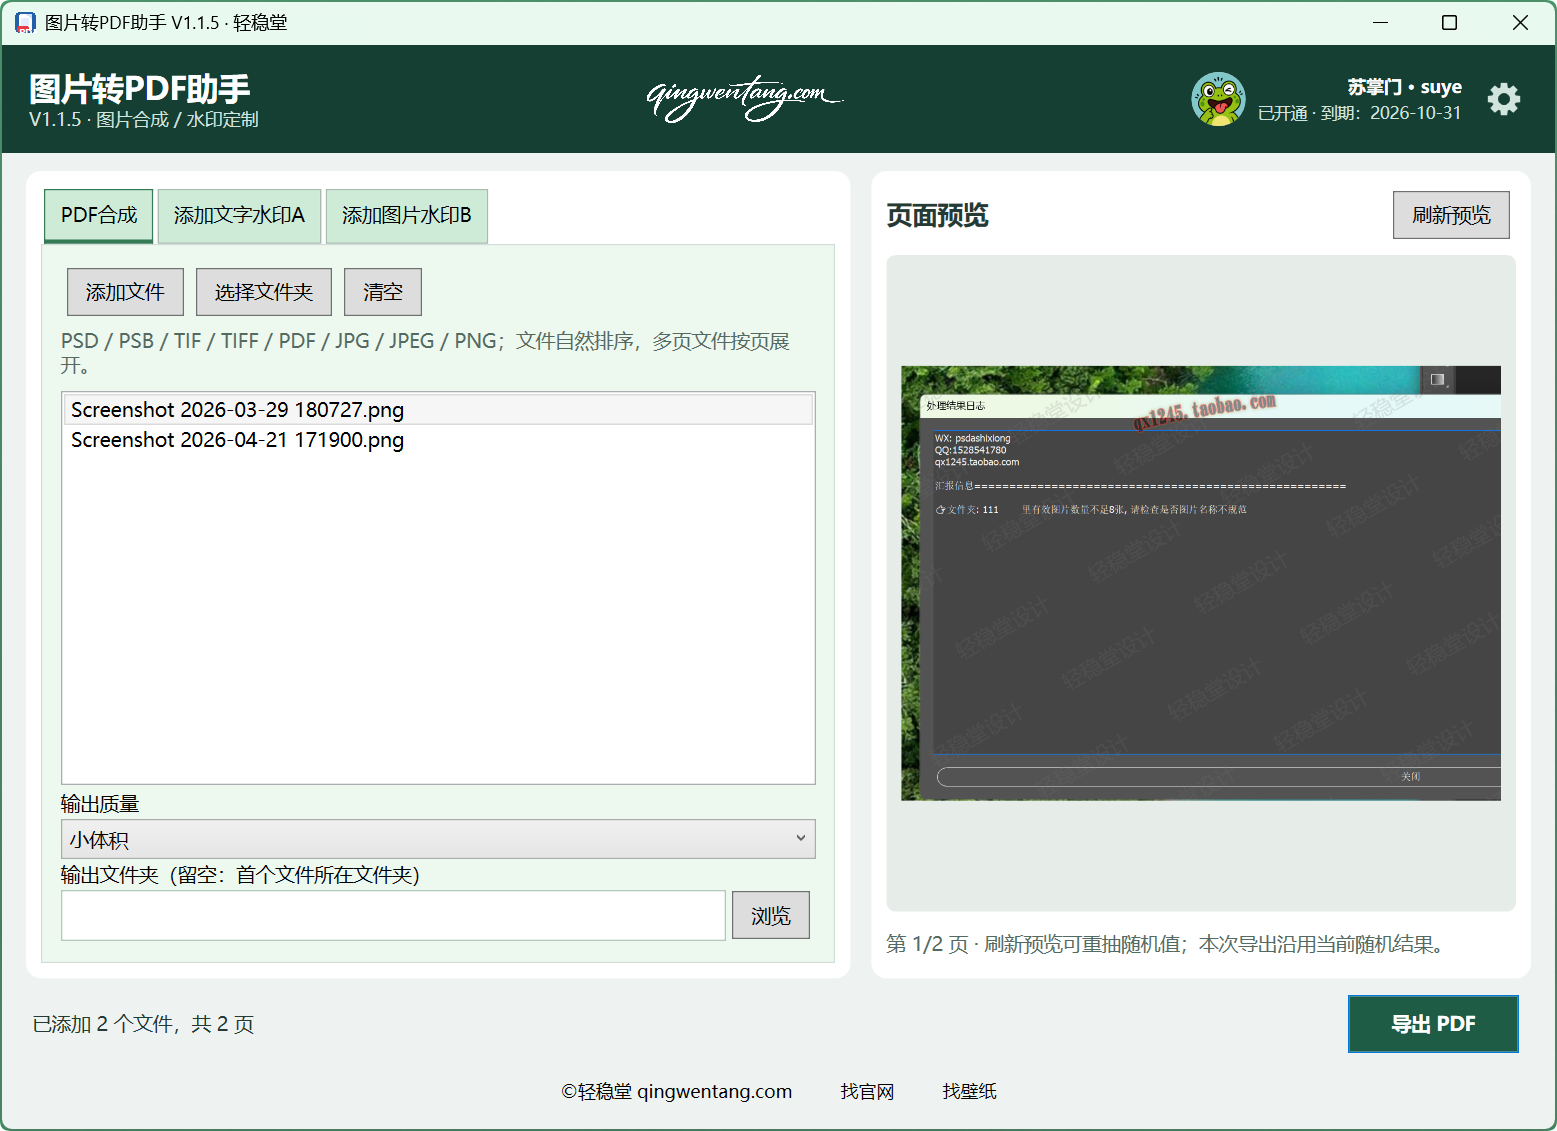Screen dimensions: 1557x1131
Task: Click the 页面预览 heading
Action: [937, 215]
